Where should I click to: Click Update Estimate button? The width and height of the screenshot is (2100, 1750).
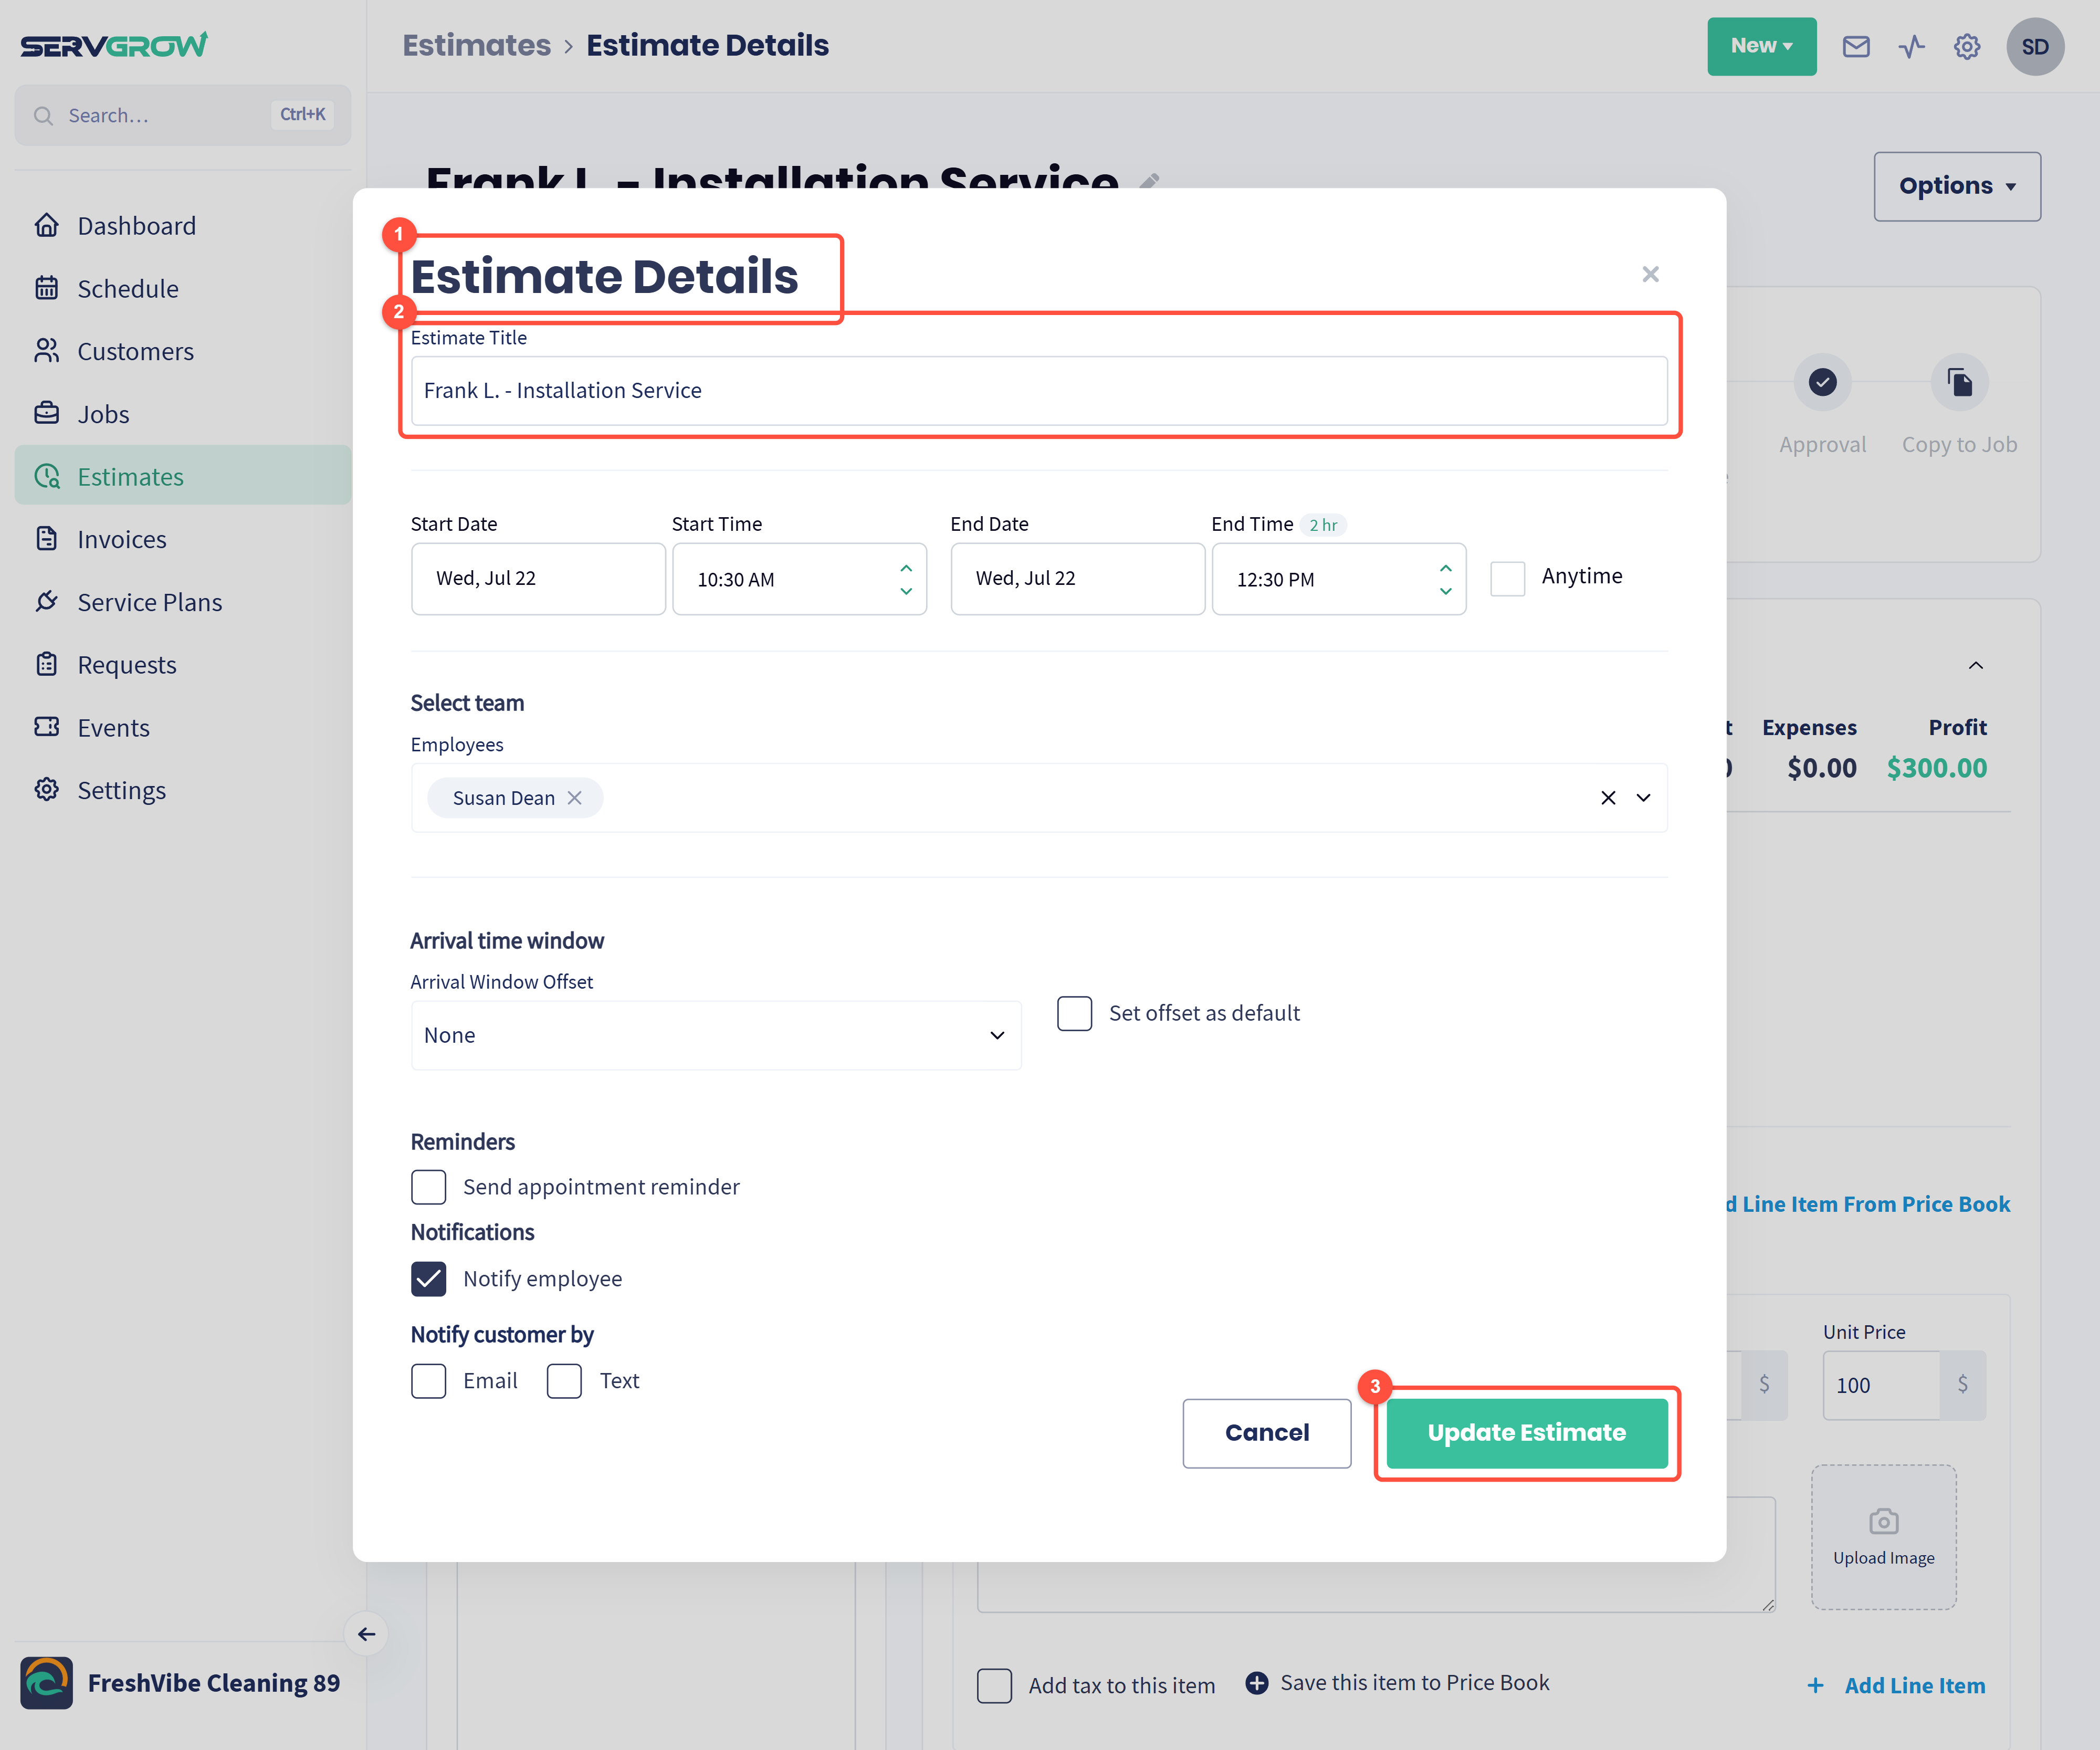pyautogui.click(x=1527, y=1433)
